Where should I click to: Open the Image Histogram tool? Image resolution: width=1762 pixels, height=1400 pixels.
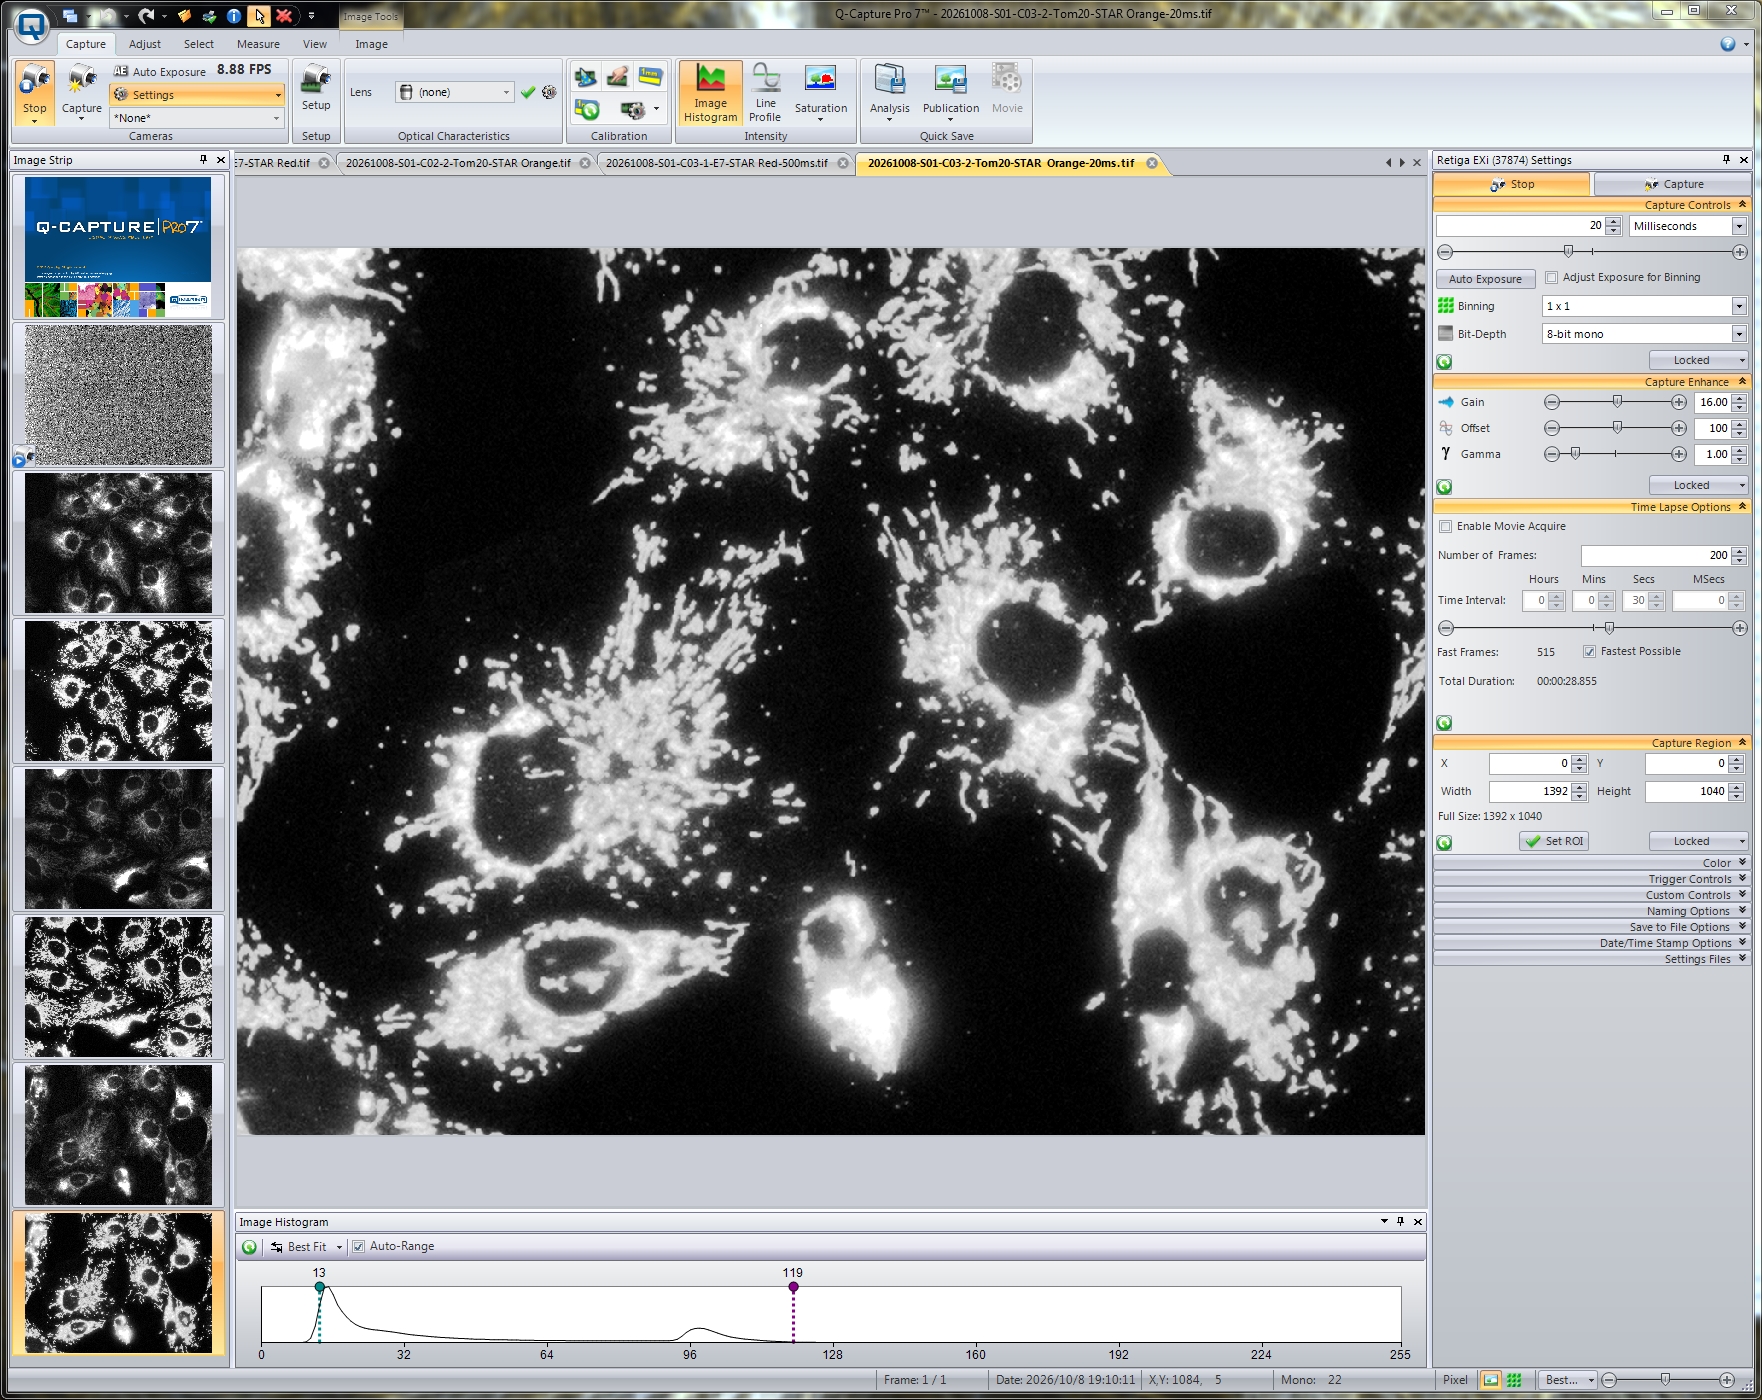coord(711,92)
